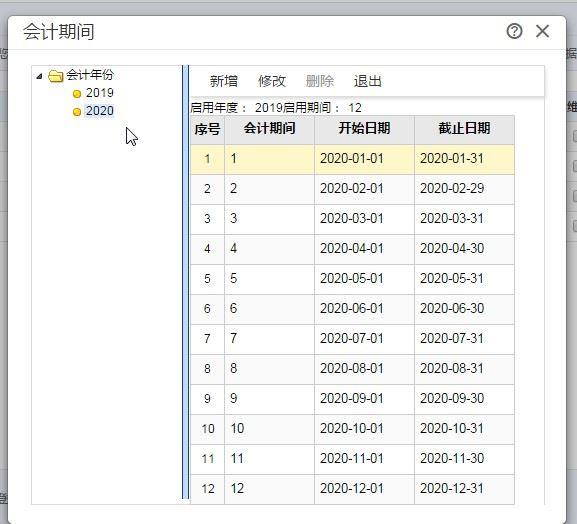Image resolution: width=577 pixels, height=524 pixels.
Task: Select end date cell 2020-04-30
Action: coord(464,249)
